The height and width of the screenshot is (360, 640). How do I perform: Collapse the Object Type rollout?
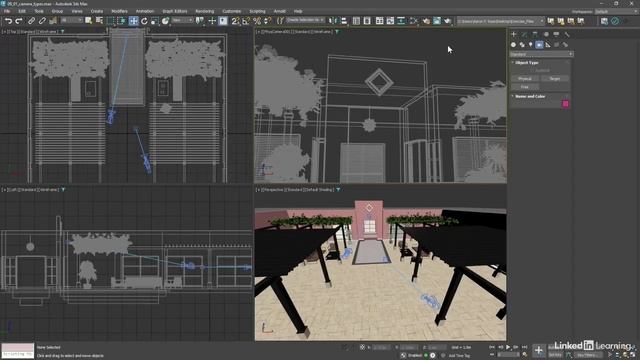tap(527, 63)
